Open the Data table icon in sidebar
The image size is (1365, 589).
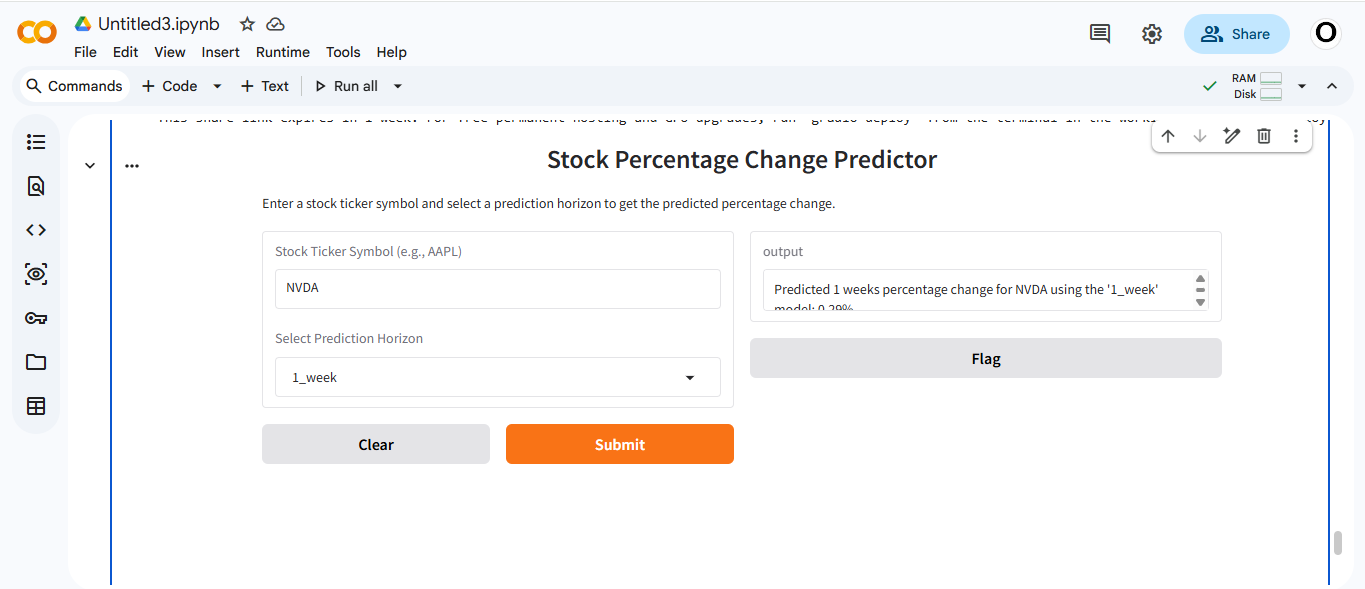pos(36,406)
